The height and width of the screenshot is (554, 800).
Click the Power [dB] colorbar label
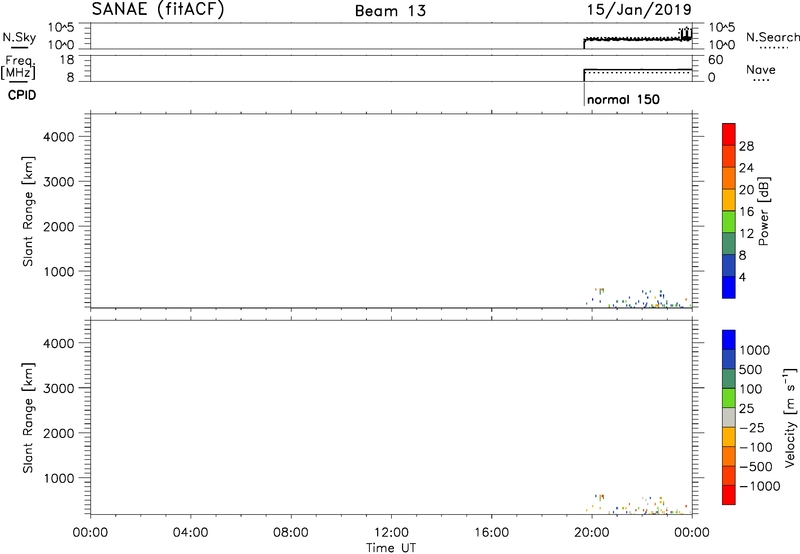(764, 211)
